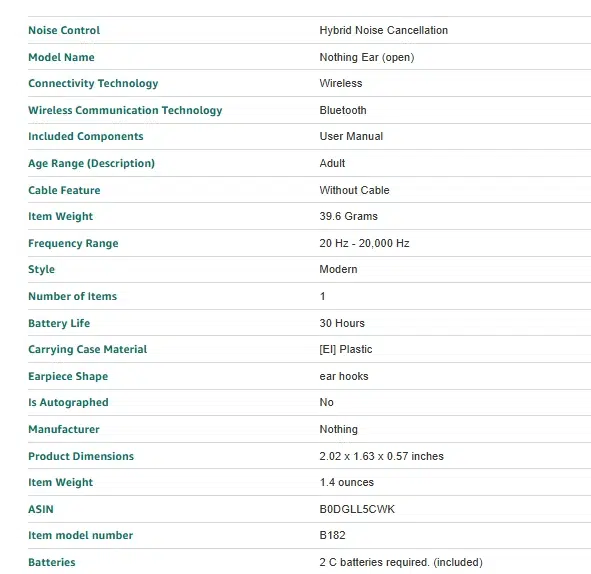Viewport: 591px width, 574px height.
Task: Select the Manufacturer value 'Nothing'
Action: pos(338,429)
